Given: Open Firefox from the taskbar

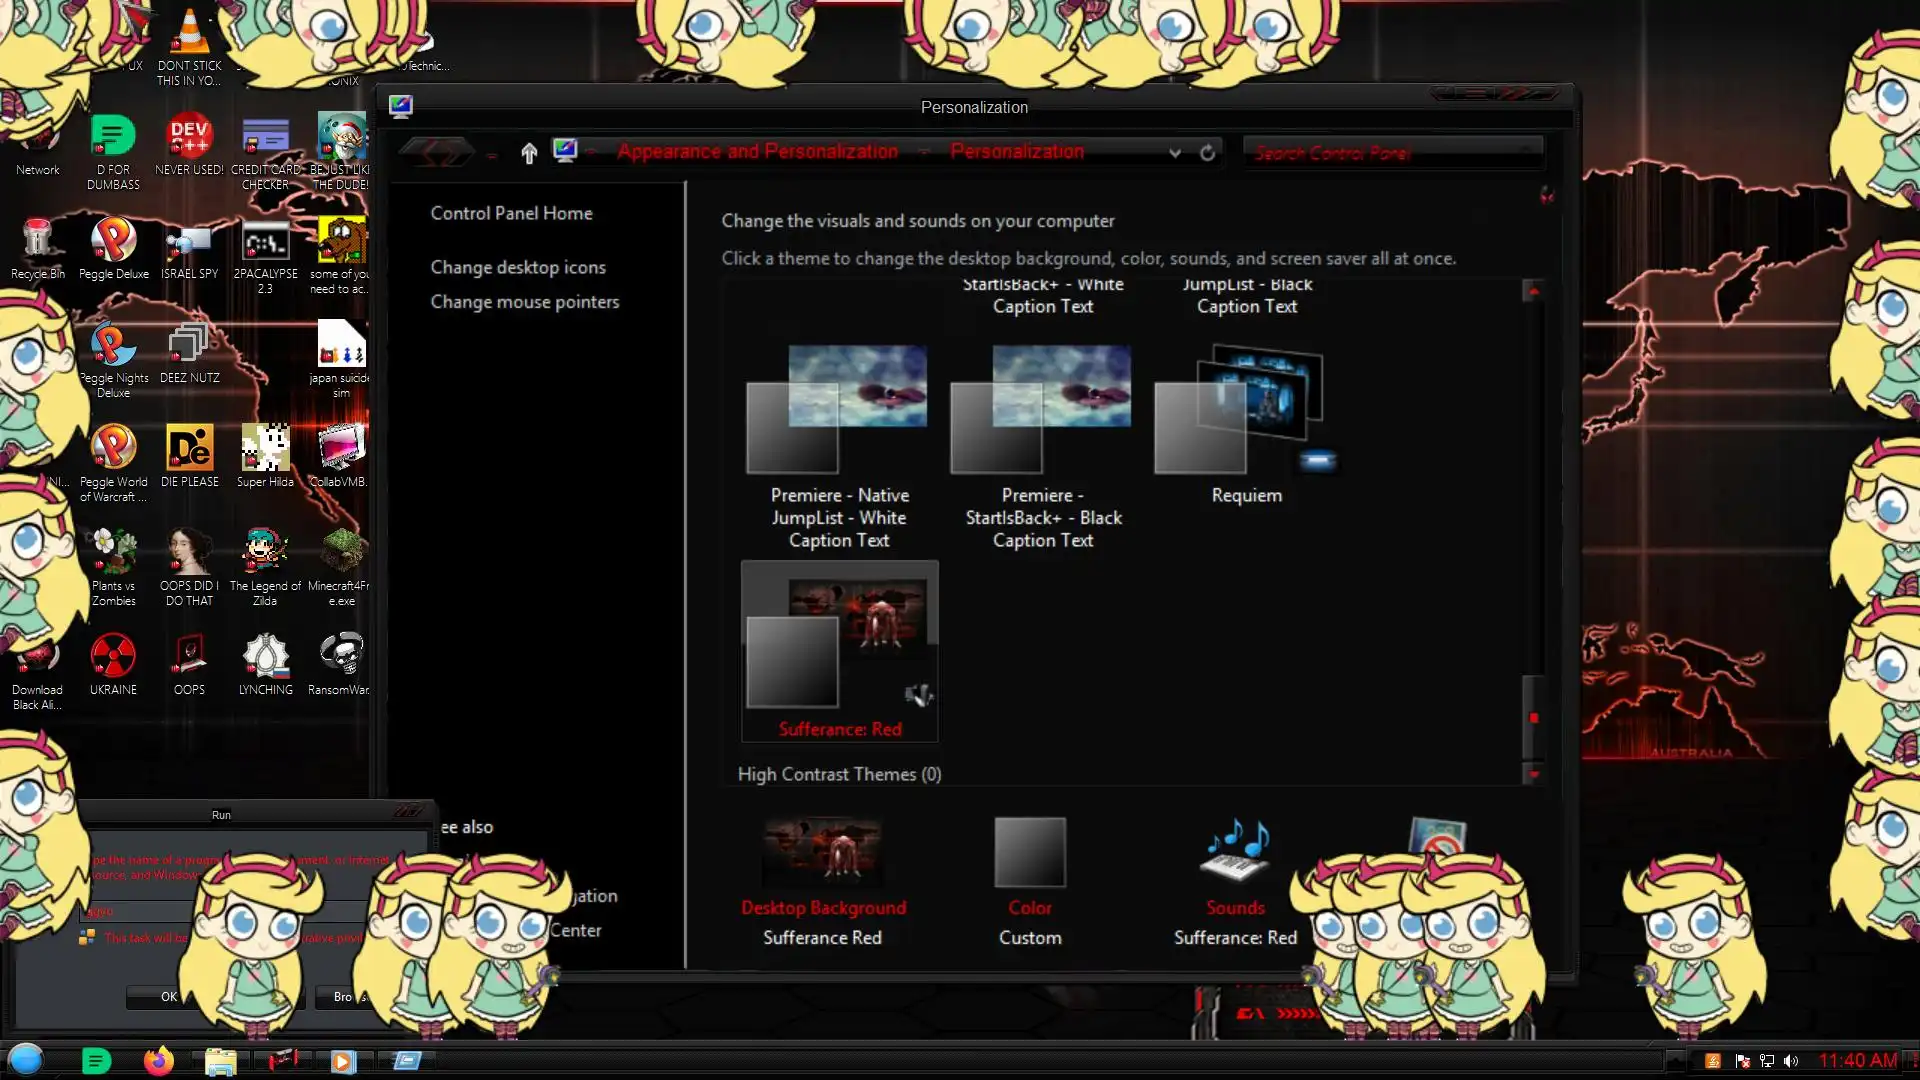Looking at the screenshot, I should click(x=158, y=1060).
